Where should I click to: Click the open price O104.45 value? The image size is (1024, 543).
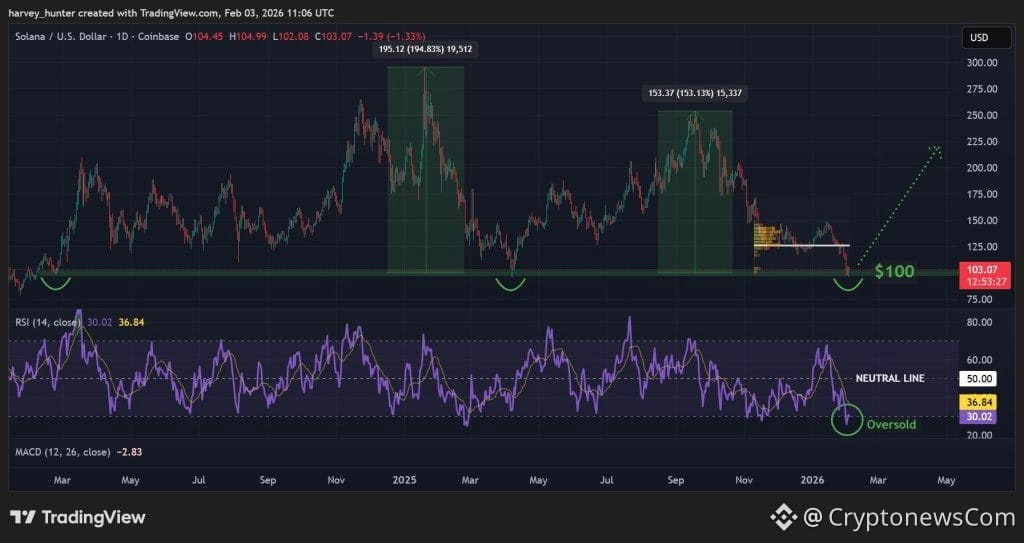[x=205, y=37]
